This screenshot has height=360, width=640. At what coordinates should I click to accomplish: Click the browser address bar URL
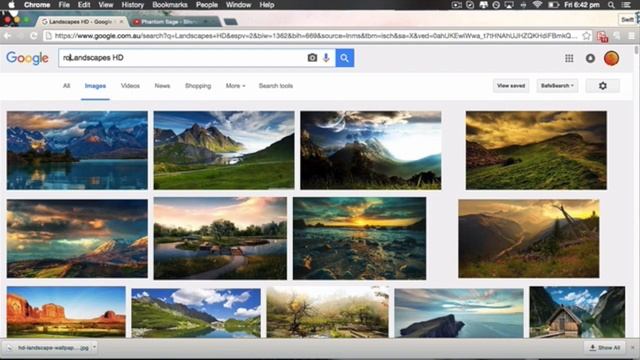click(x=316, y=36)
